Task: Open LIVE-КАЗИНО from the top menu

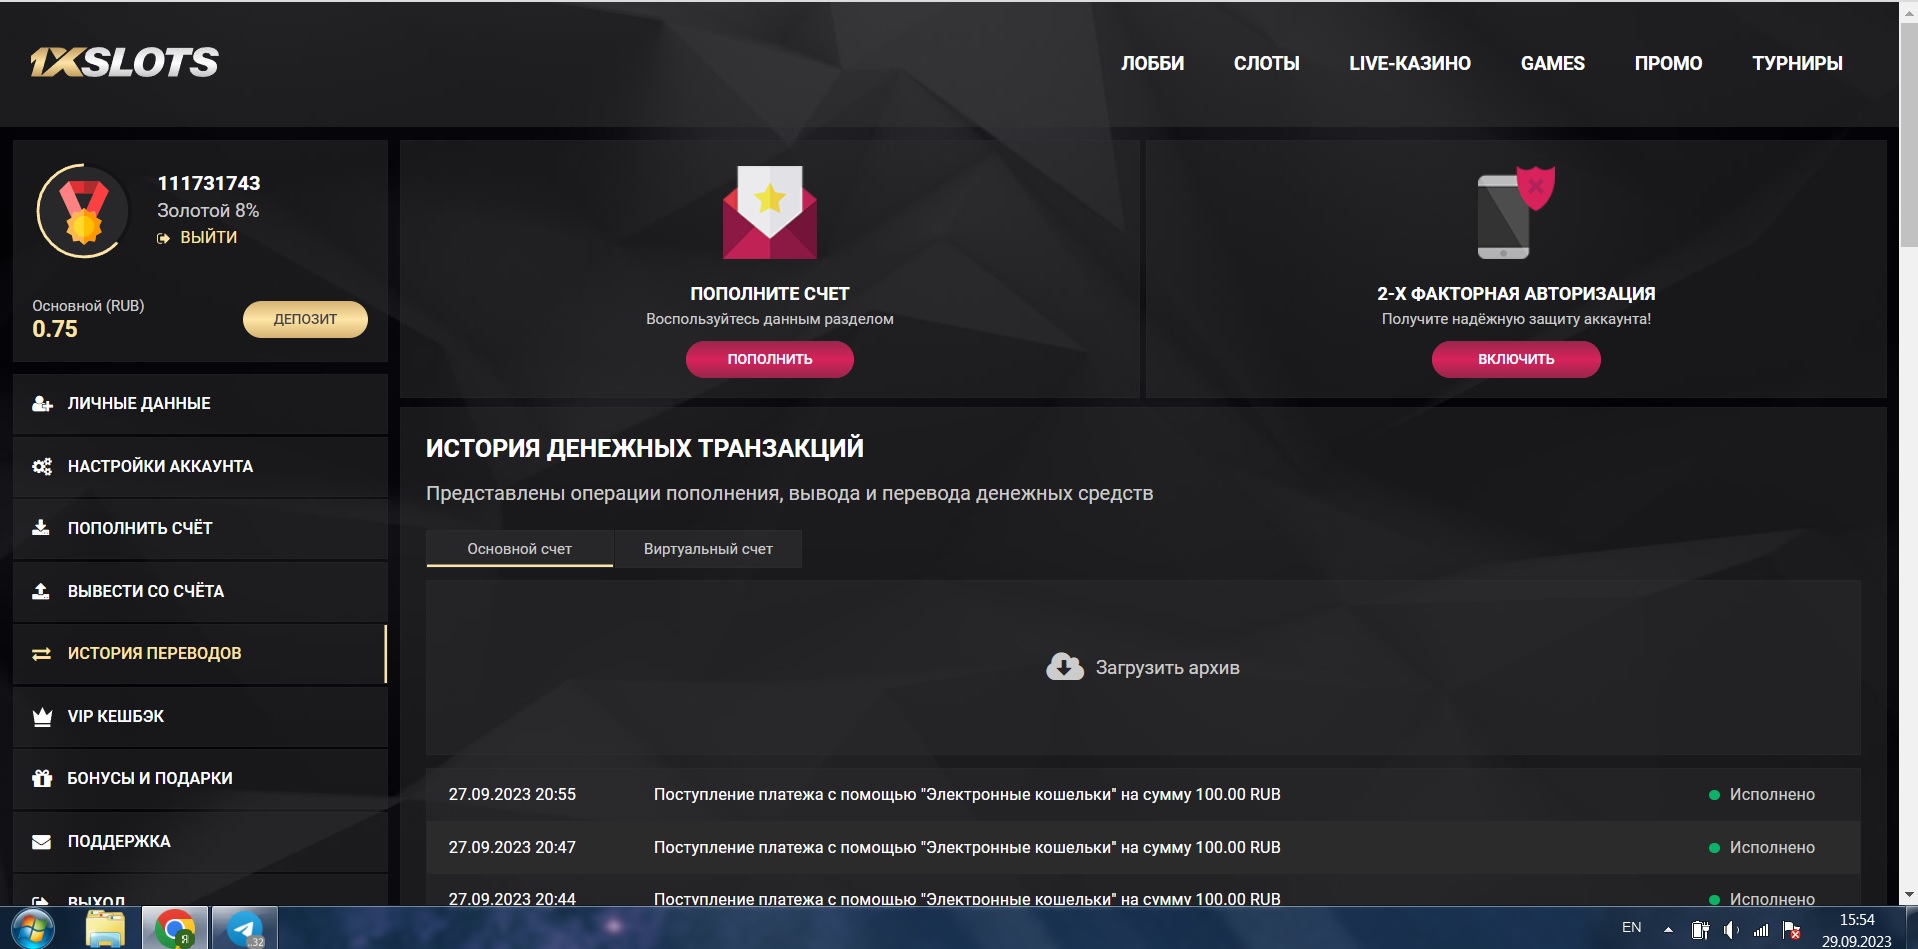Action: click(1409, 63)
